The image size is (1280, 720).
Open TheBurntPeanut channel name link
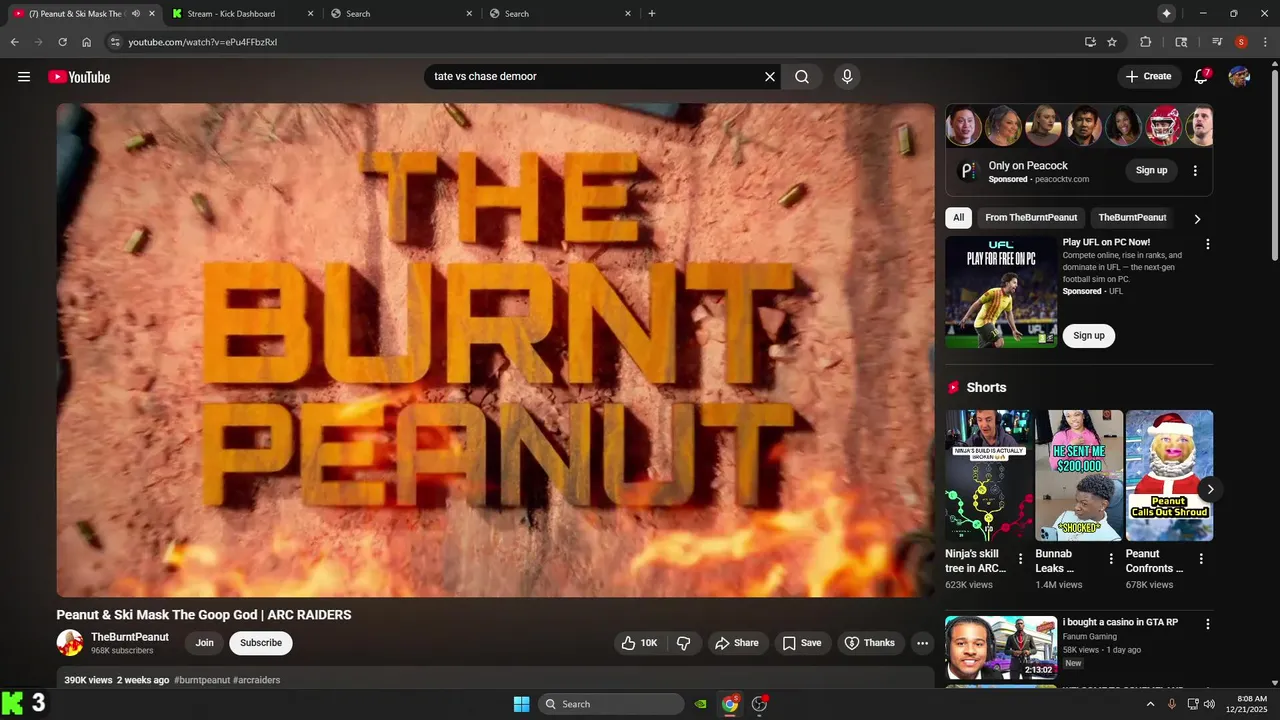130,637
